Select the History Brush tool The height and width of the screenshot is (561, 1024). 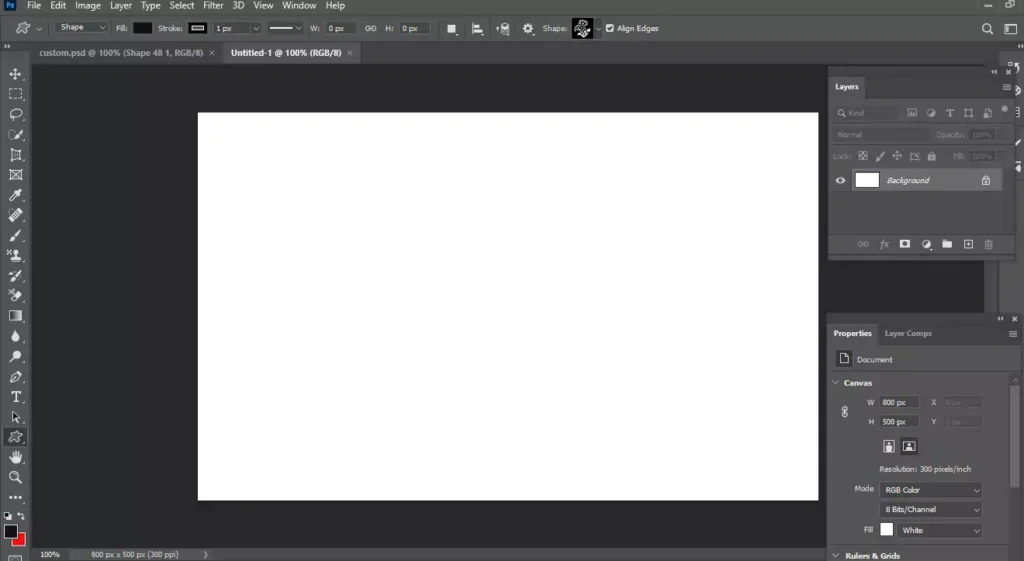(x=16, y=276)
